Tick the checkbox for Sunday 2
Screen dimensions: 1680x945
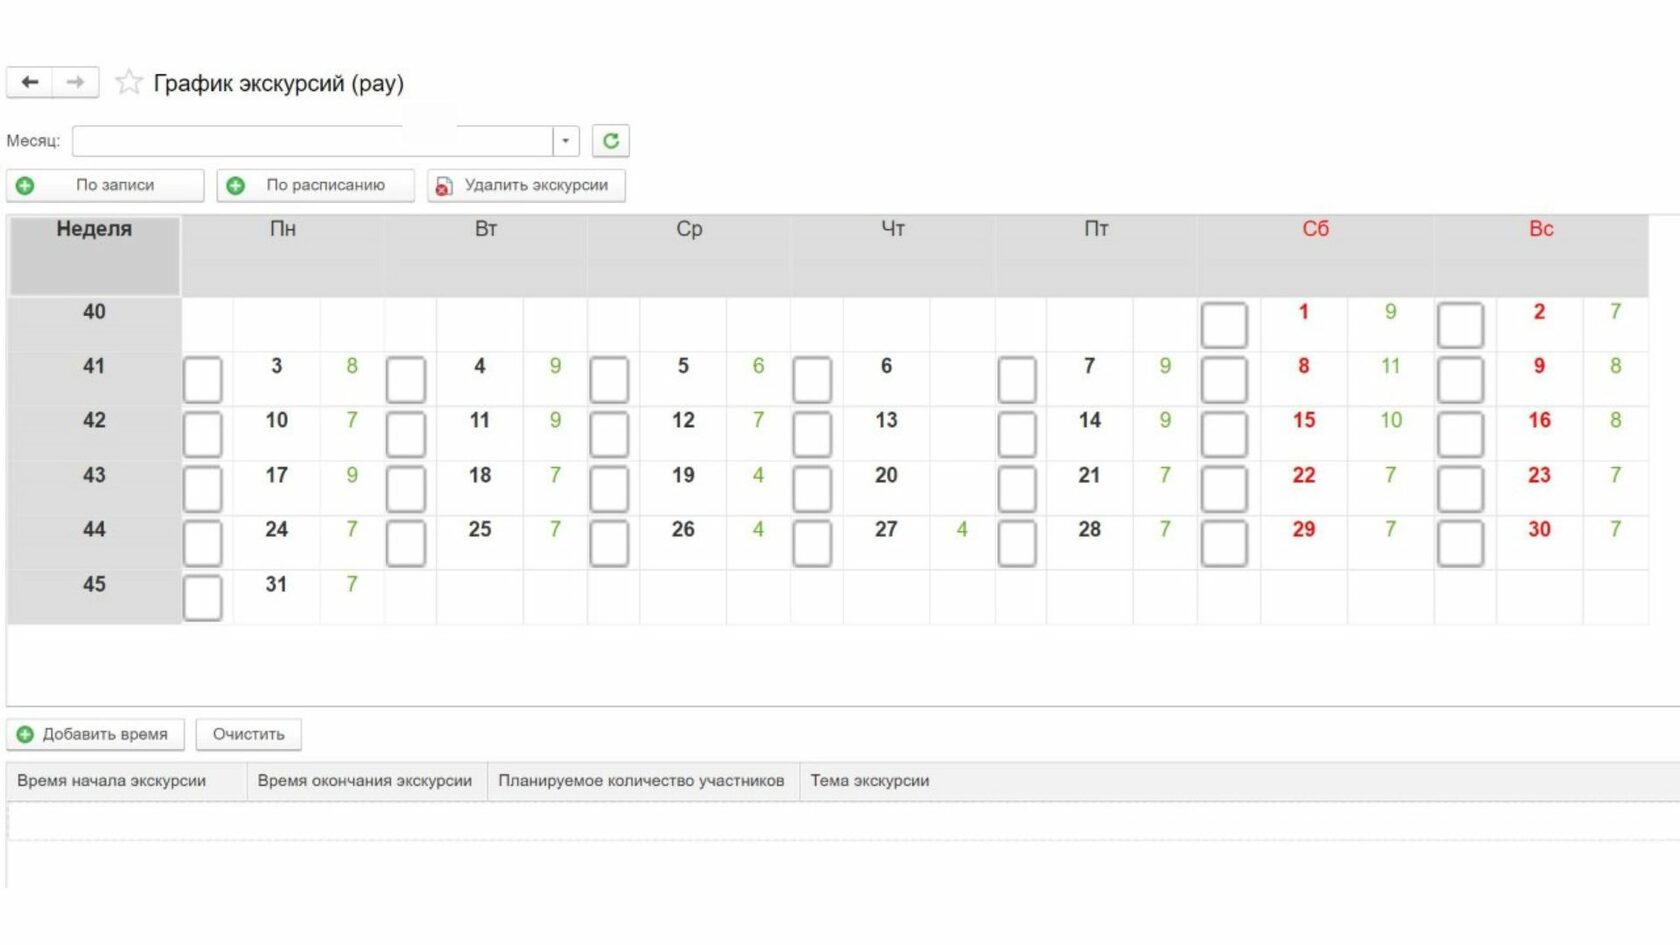click(x=1460, y=325)
